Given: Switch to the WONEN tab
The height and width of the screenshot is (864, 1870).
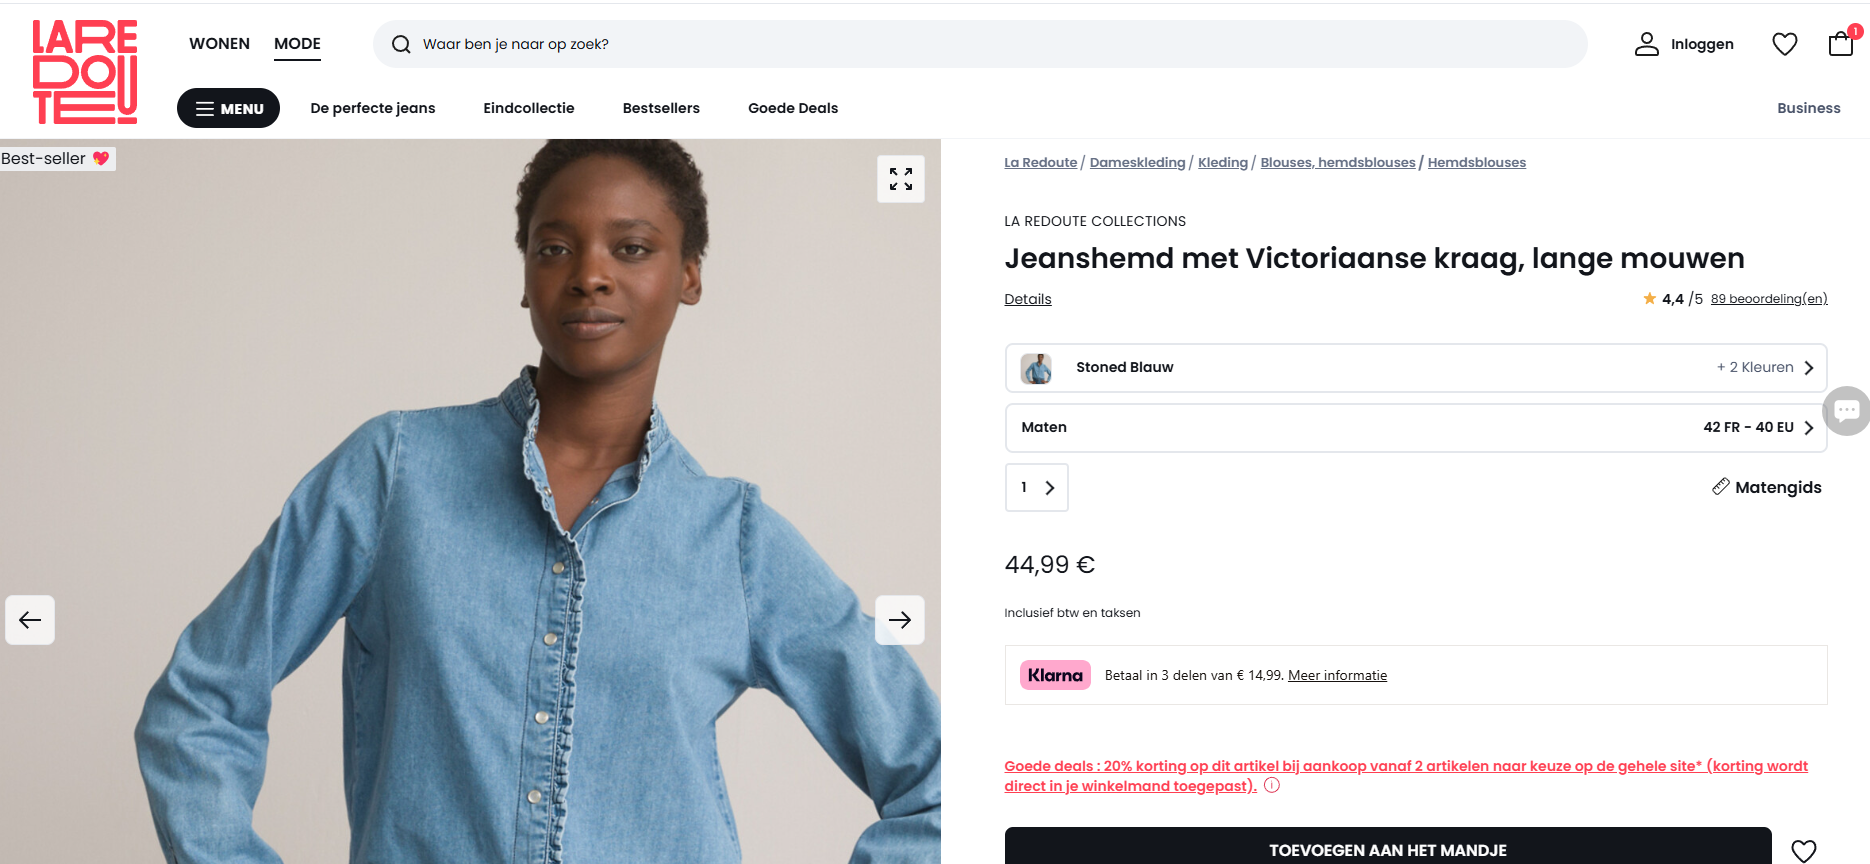Looking at the screenshot, I should tap(219, 44).
